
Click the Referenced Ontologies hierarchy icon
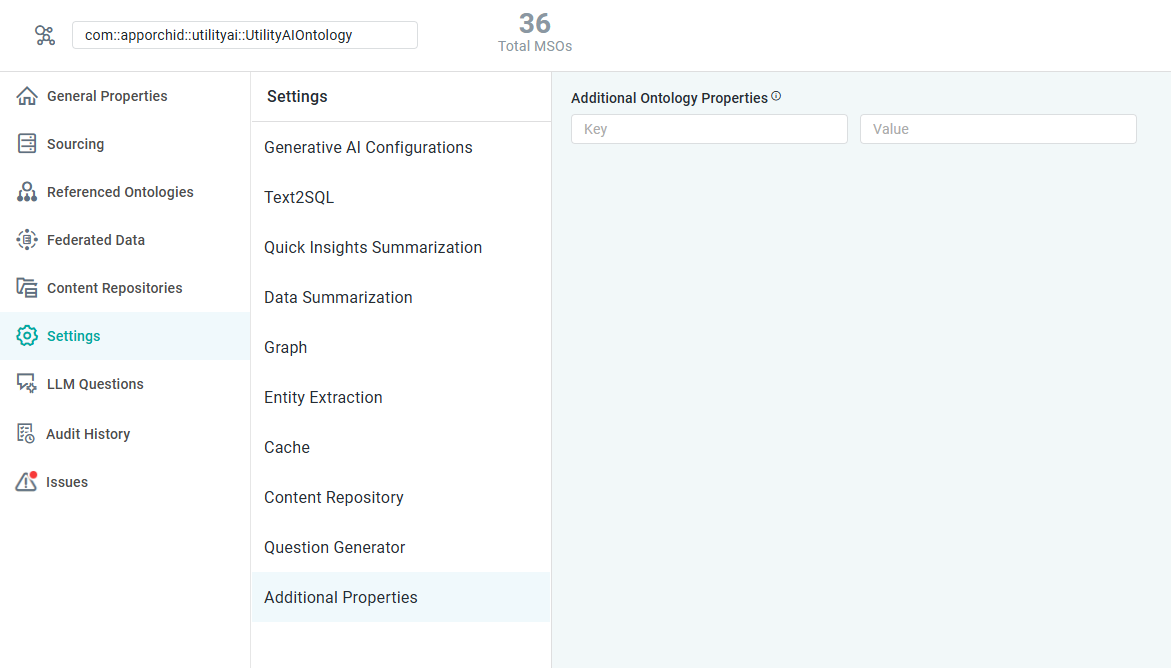(27, 192)
